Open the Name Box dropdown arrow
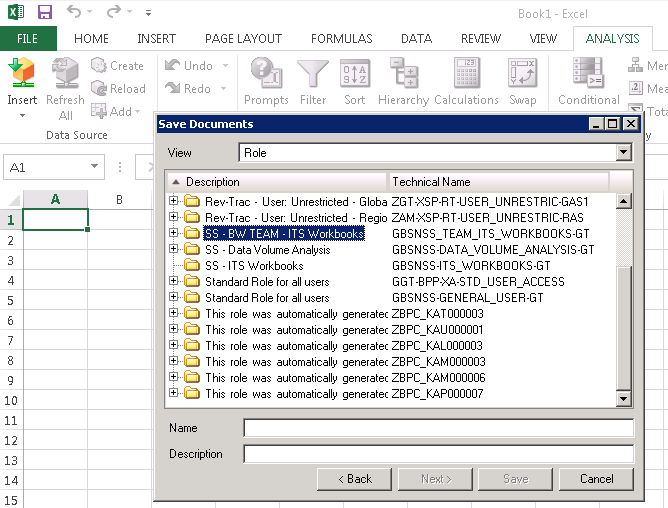 (94, 167)
